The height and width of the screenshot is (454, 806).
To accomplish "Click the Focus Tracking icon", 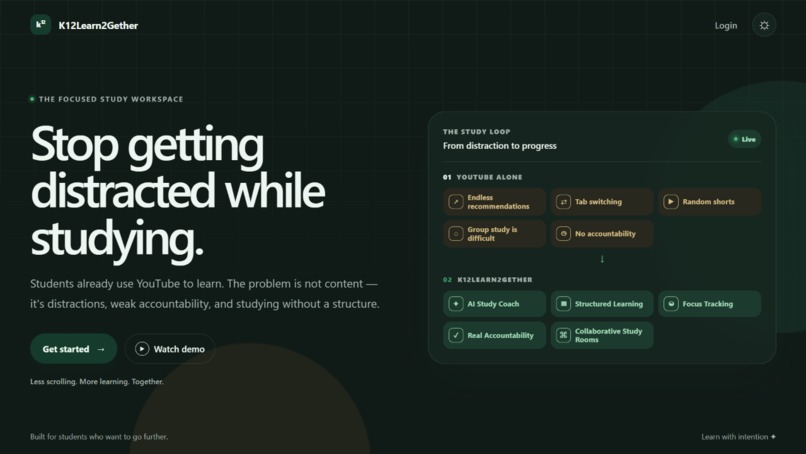I will (x=671, y=304).
